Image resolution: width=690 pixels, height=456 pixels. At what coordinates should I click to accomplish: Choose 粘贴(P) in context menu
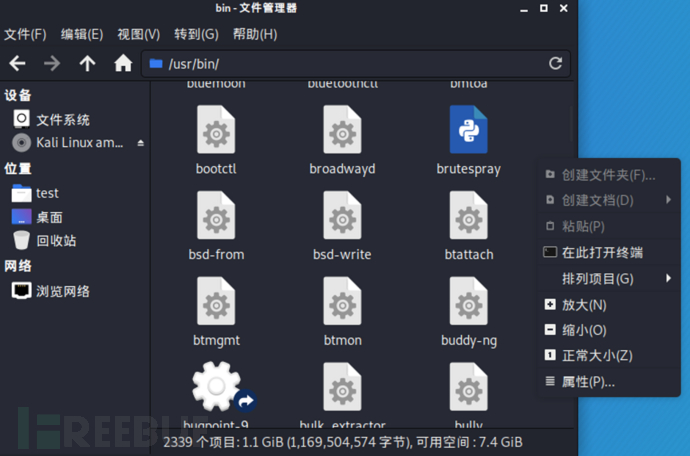coord(609,226)
